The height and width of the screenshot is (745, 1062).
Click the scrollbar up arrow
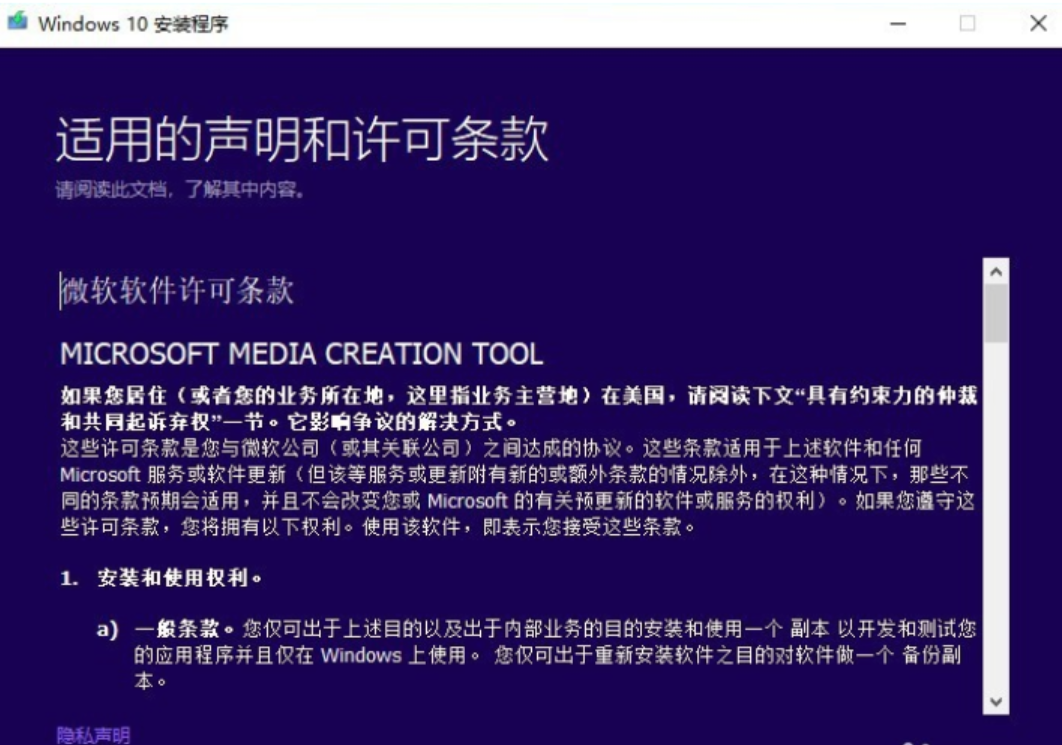[995, 271]
